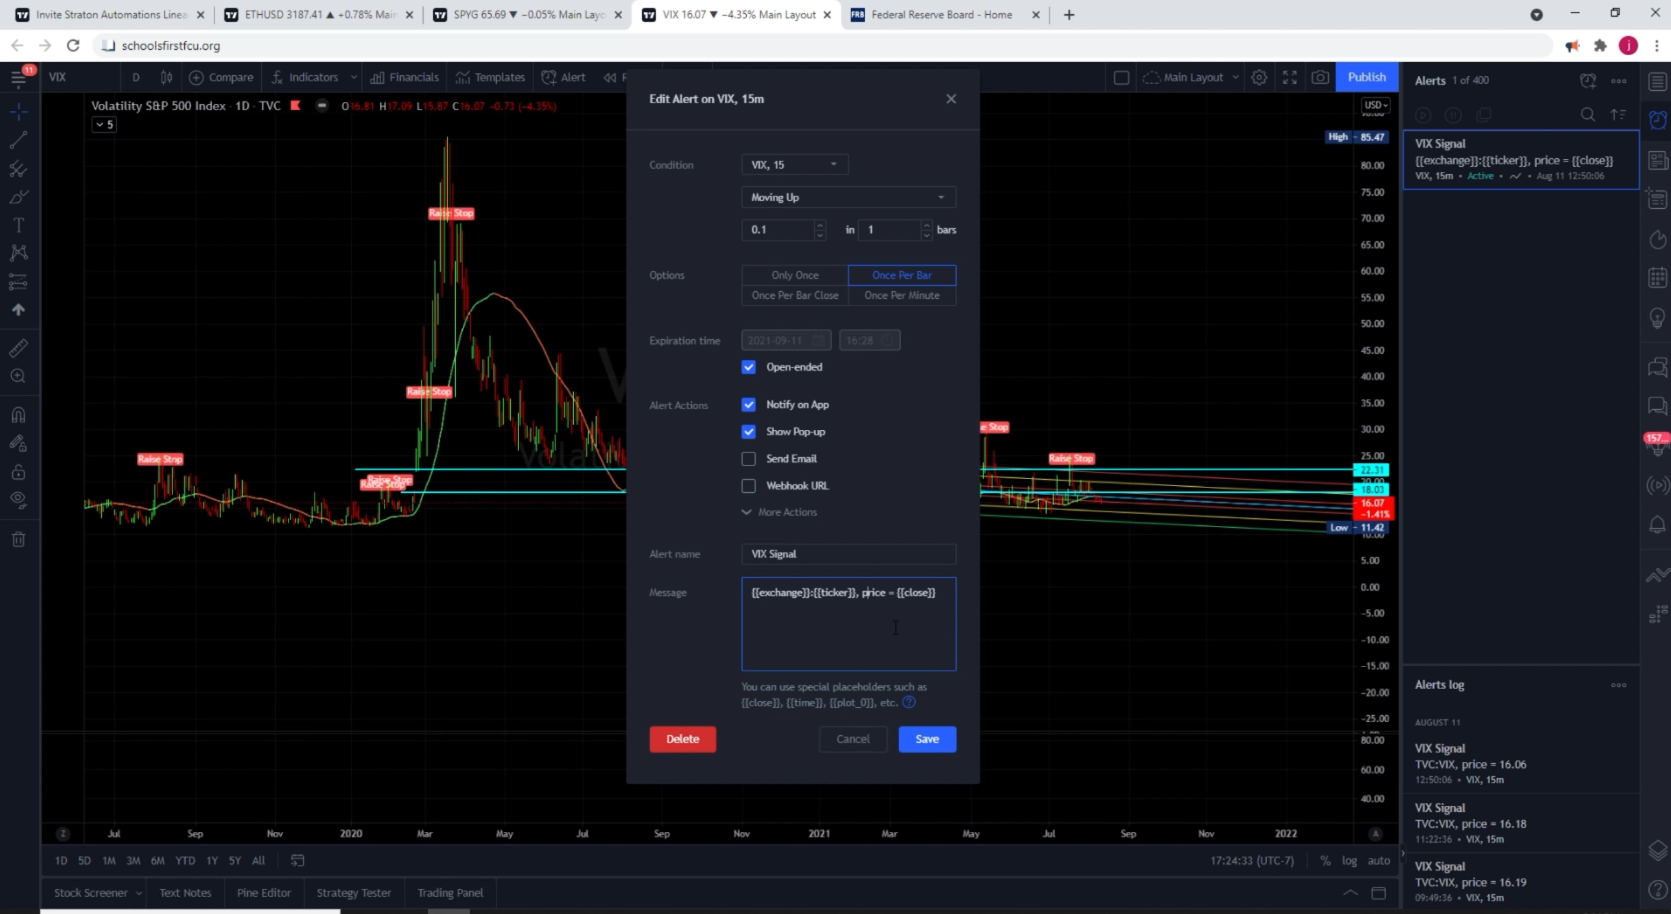Click the Alert name input field
This screenshot has height=914, width=1671.
coord(848,554)
